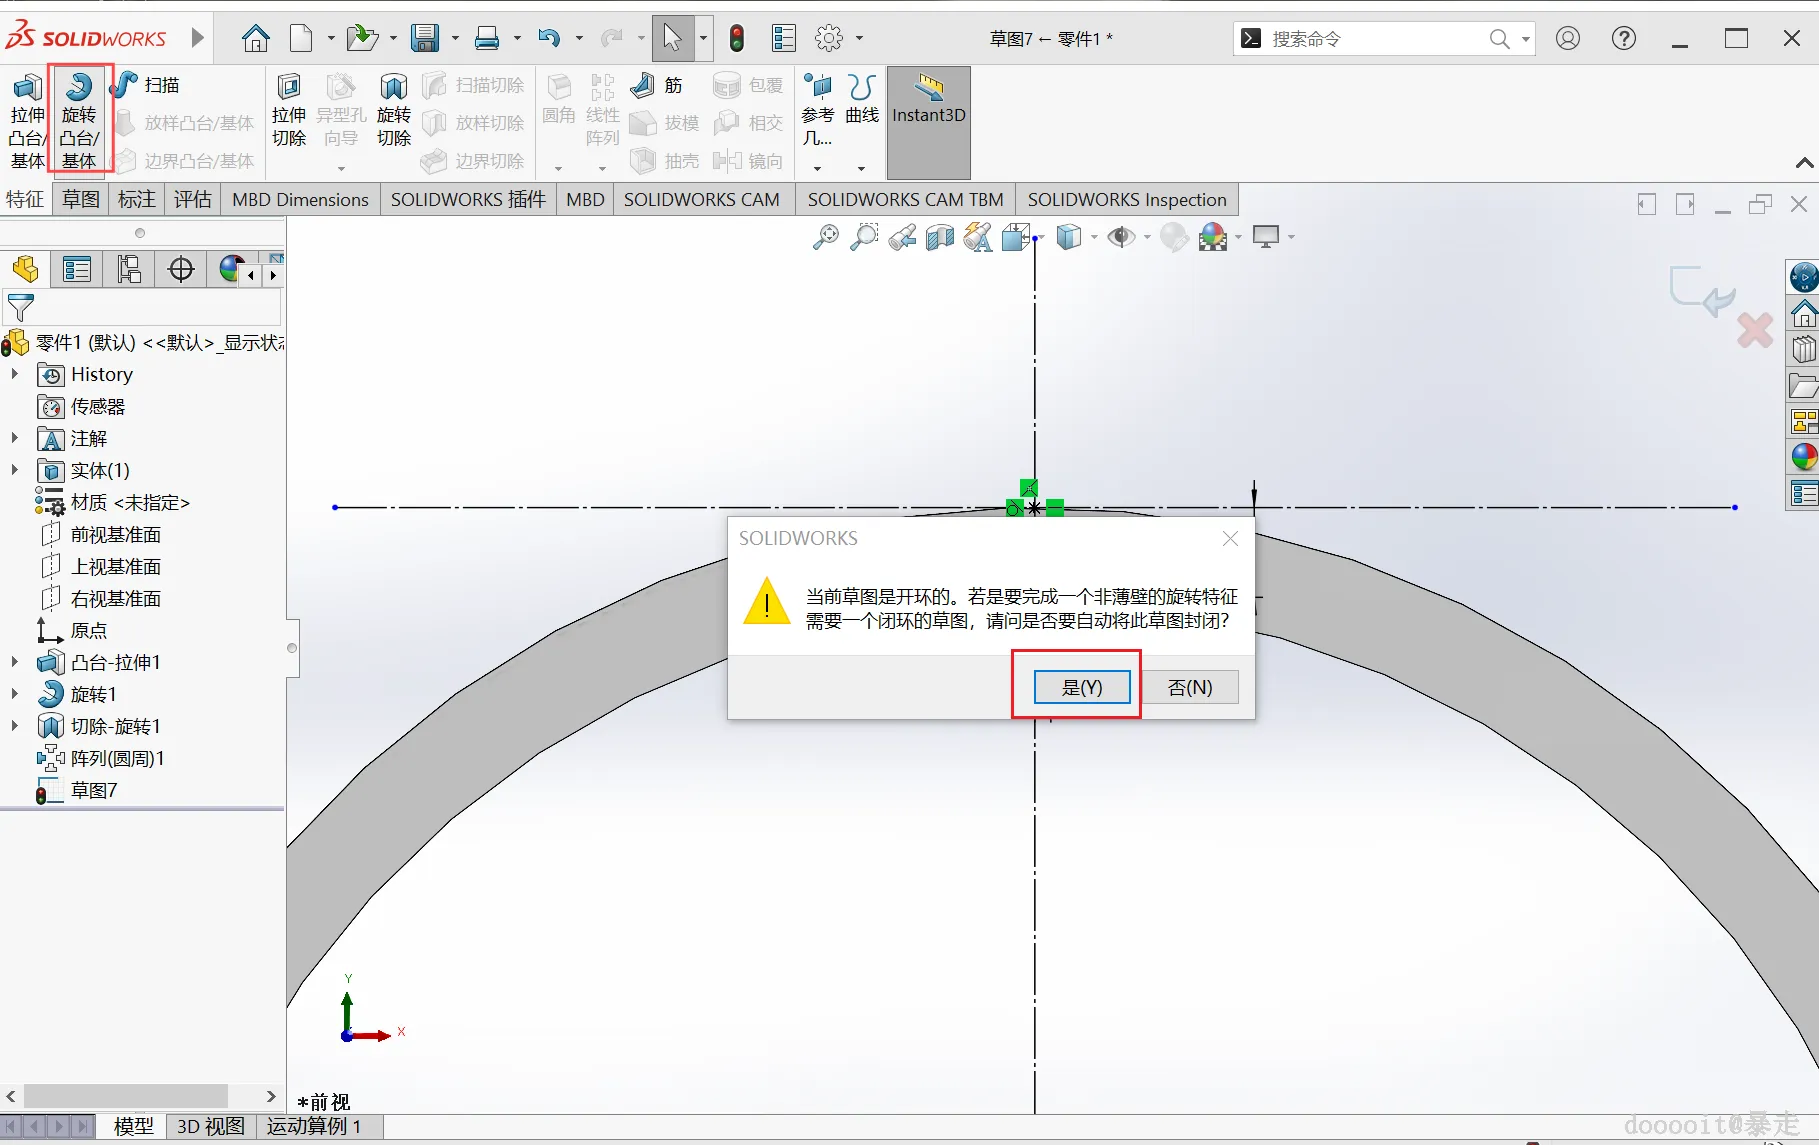Click the Zoom to Fit magnifier icon
The image size is (1819, 1145).
click(826, 237)
